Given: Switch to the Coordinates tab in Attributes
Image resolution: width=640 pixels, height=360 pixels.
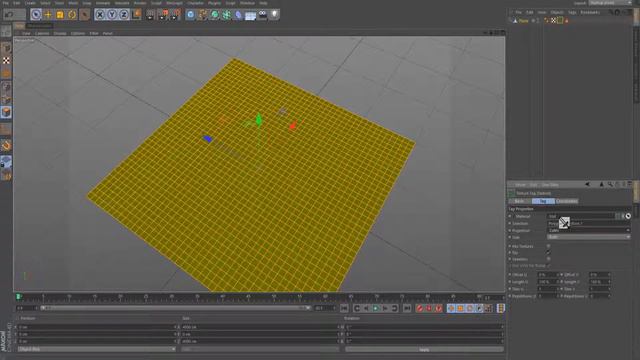Looking at the screenshot, I should click(x=567, y=201).
